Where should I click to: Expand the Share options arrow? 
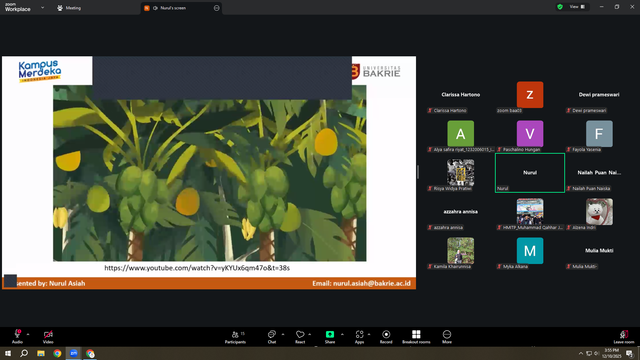pos(342,334)
